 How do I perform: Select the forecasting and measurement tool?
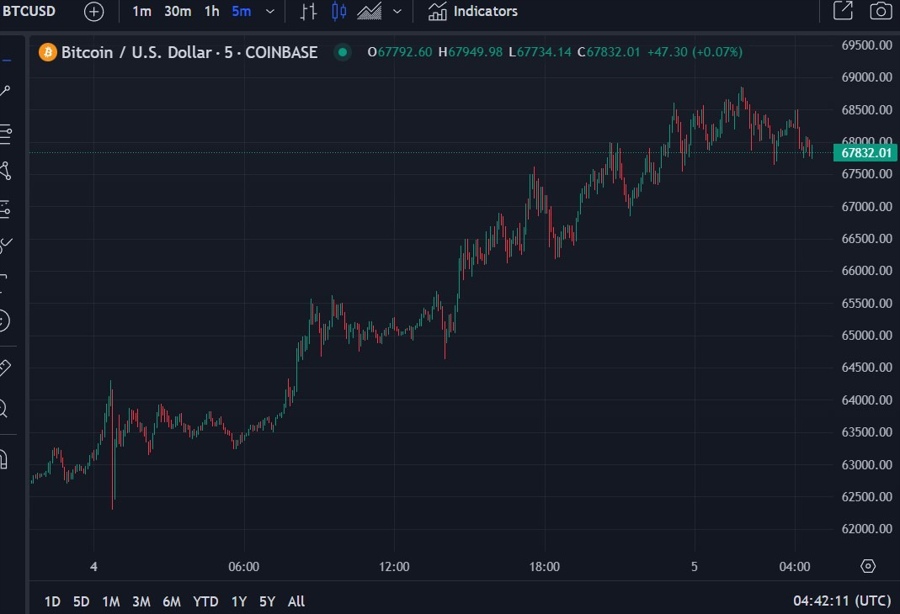click(x=5, y=209)
